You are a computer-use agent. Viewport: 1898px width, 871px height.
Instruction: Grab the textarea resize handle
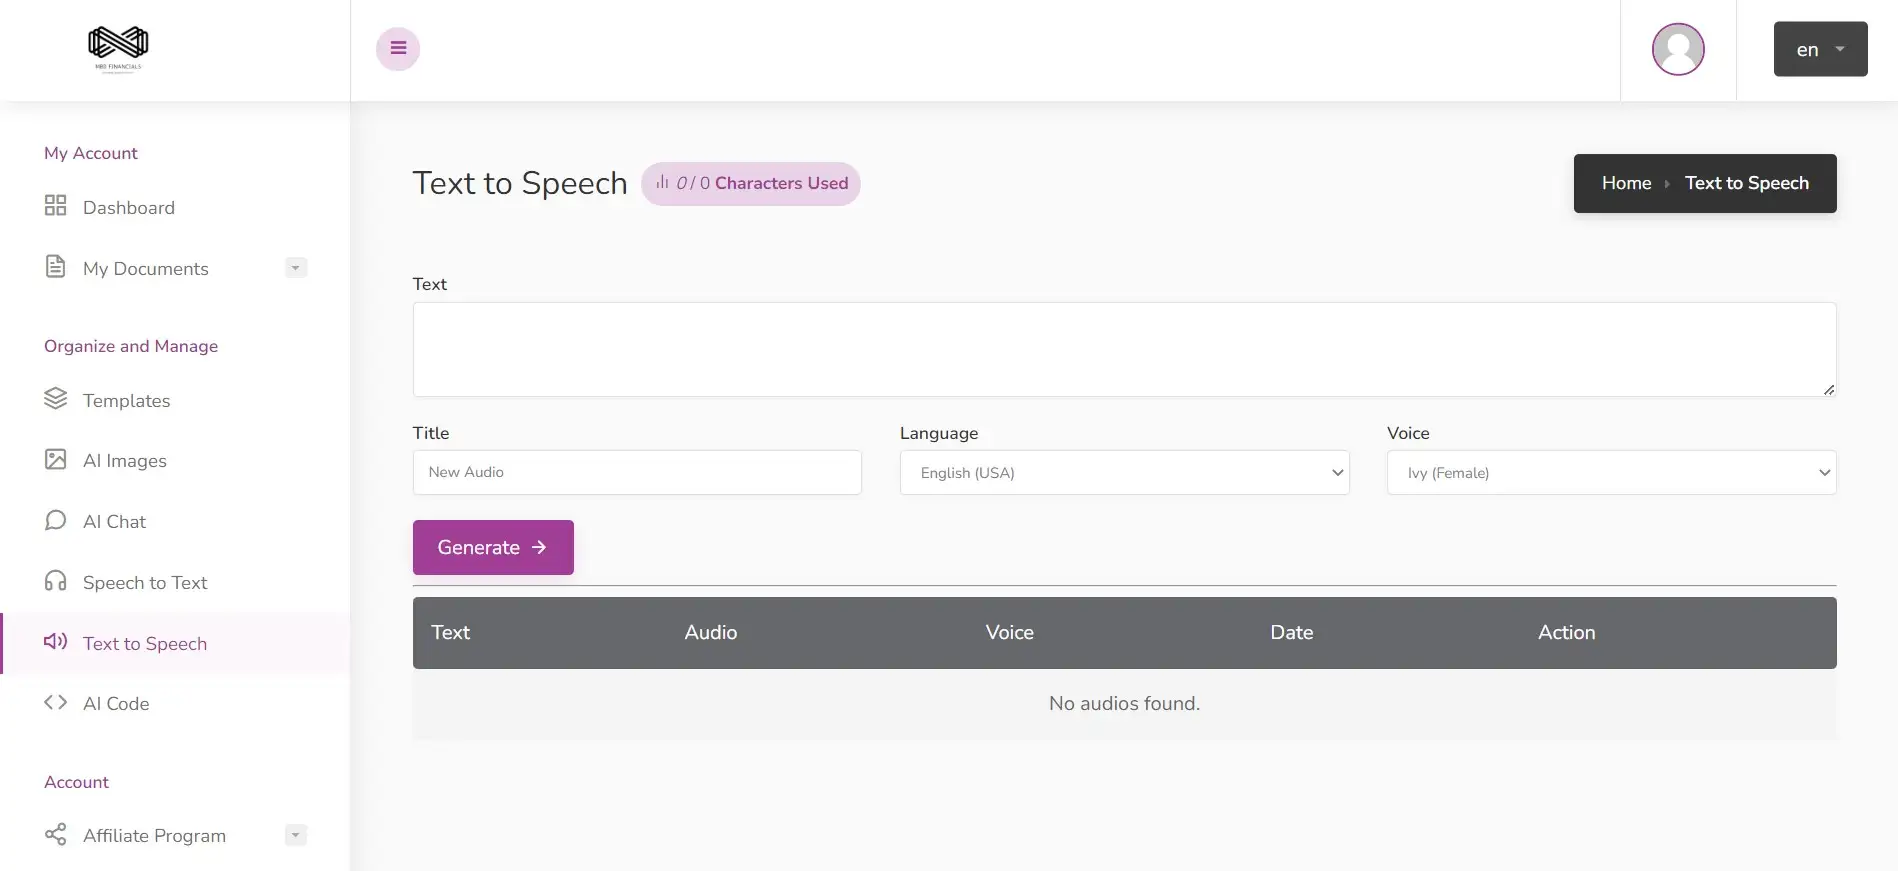pyautogui.click(x=1828, y=390)
